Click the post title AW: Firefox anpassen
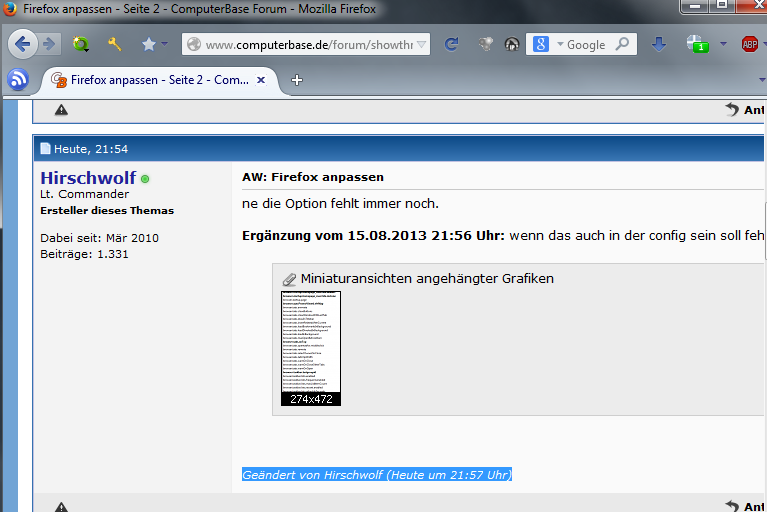 [x=313, y=177]
